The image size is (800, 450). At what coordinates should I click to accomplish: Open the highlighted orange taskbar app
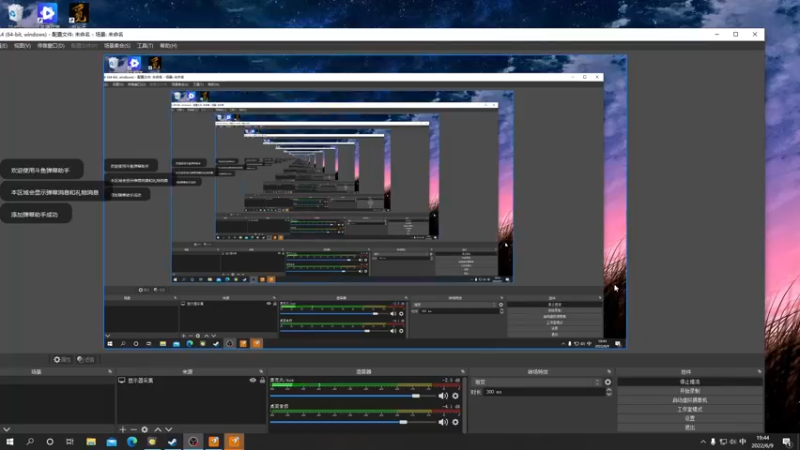234,441
